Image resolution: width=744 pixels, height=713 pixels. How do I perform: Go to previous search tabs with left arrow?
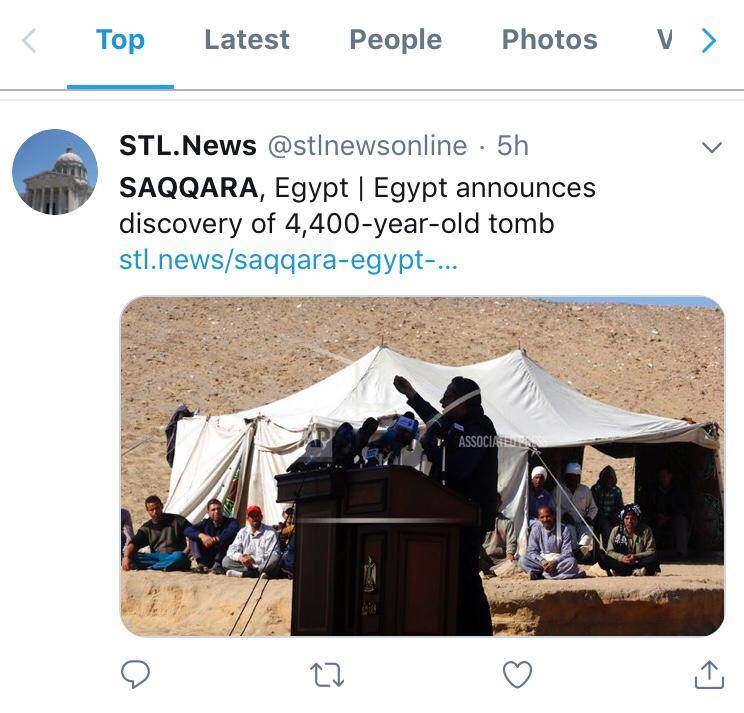point(29,40)
